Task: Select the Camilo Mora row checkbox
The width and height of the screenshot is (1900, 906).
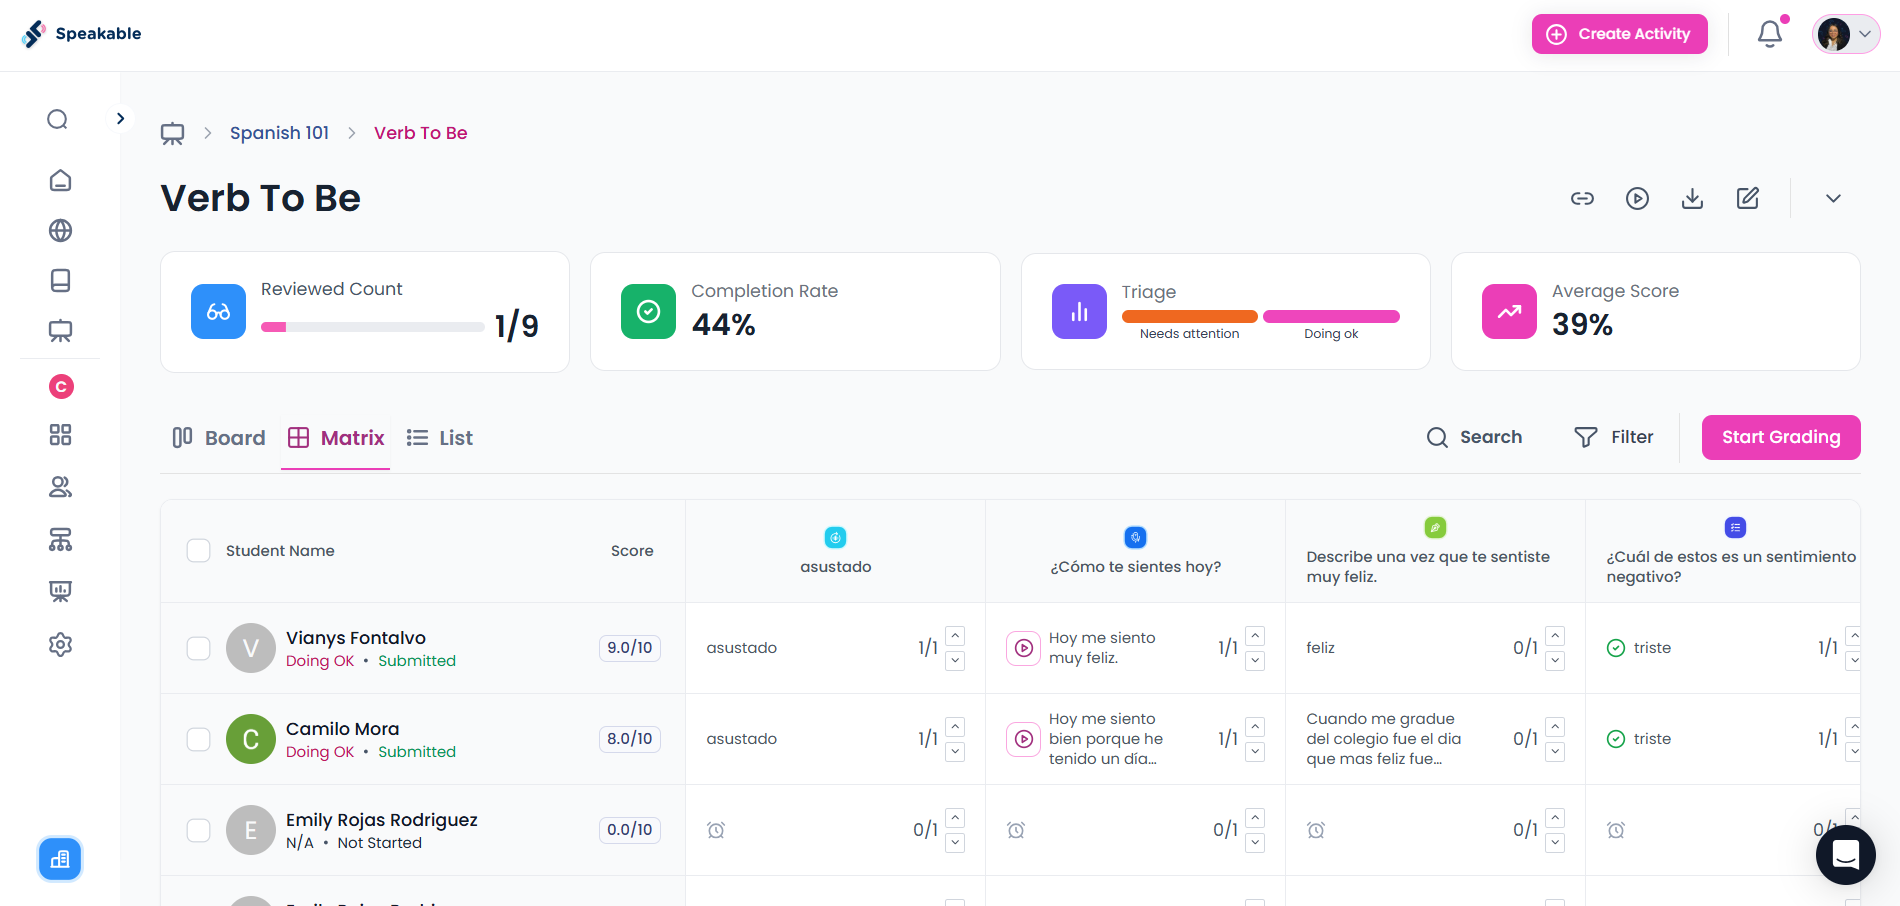Action: tap(199, 739)
